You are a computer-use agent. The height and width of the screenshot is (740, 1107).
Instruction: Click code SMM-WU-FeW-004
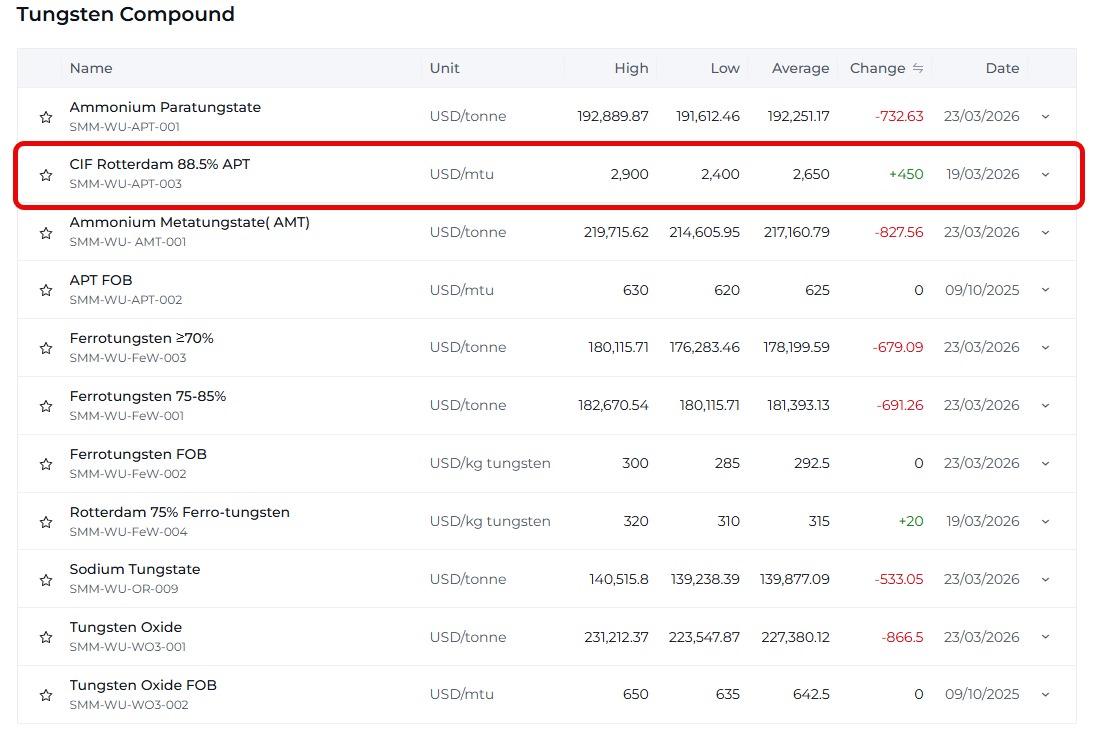click(x=128, y=532)
